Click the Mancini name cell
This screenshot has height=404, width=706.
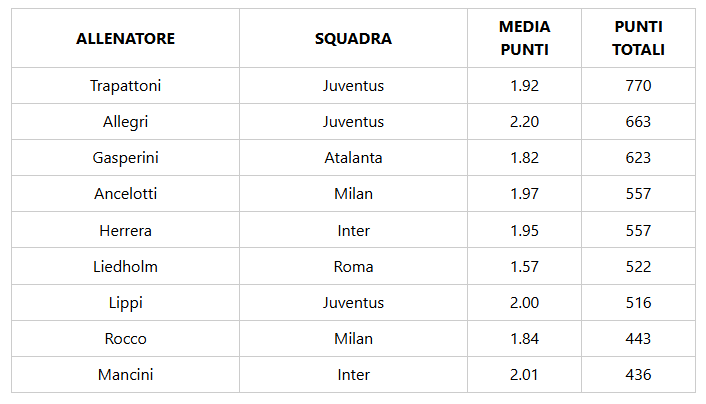tap(125, 375)
